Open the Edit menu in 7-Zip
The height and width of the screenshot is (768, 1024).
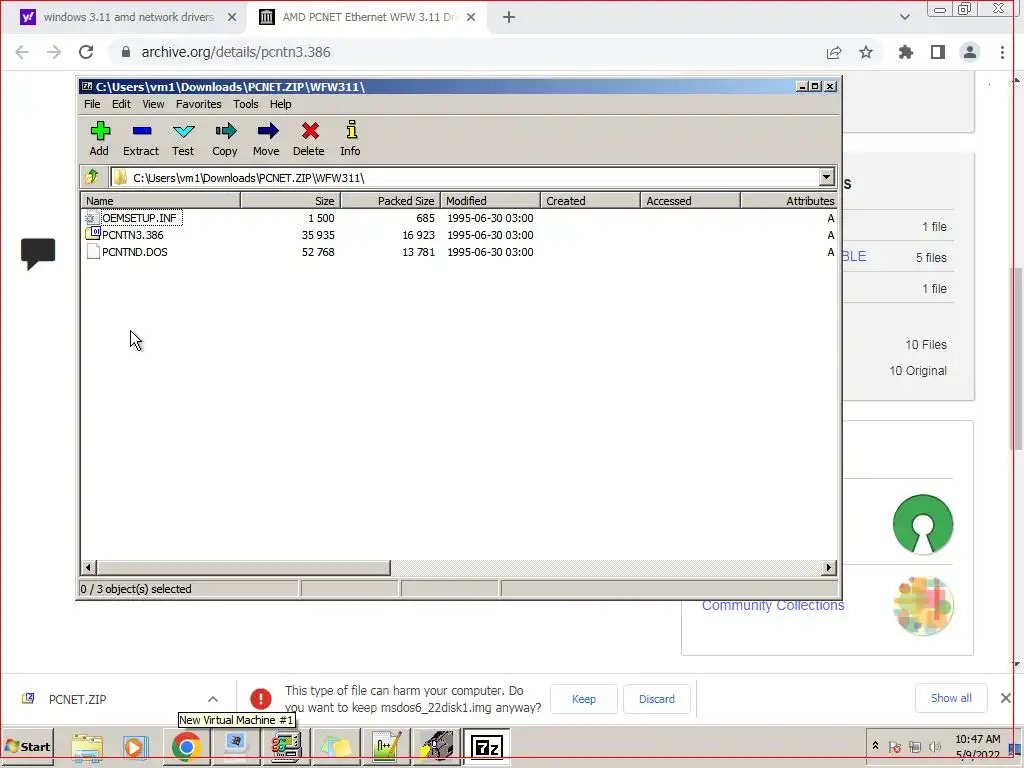121,104
